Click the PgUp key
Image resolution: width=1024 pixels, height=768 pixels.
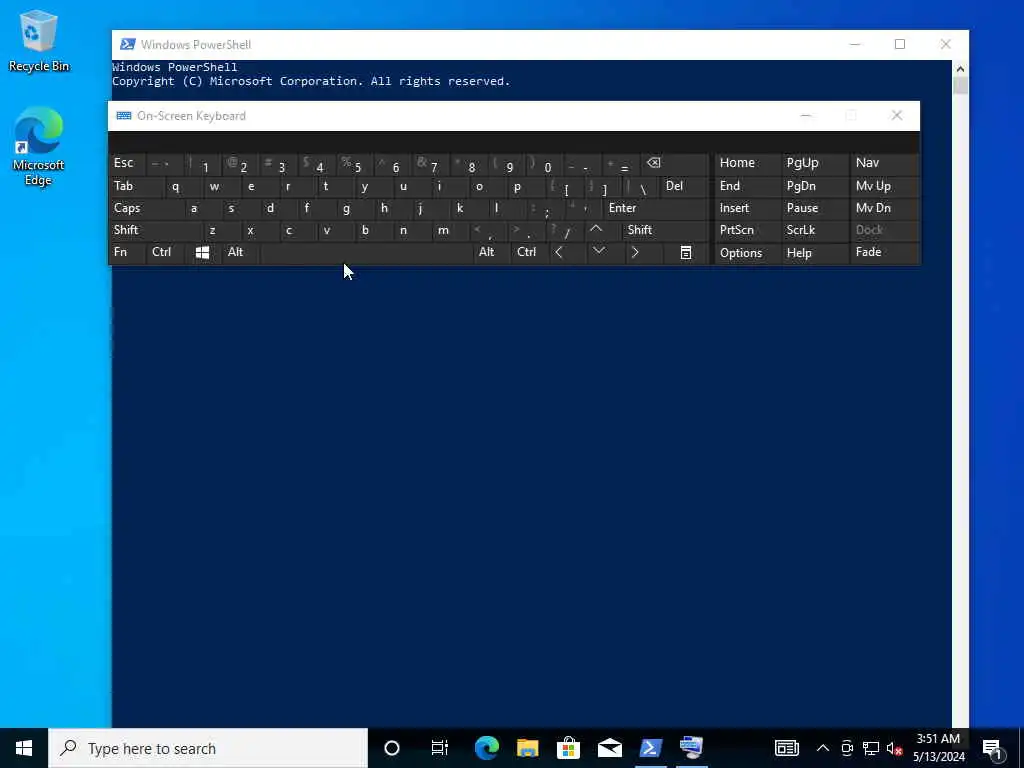(813, 163)
